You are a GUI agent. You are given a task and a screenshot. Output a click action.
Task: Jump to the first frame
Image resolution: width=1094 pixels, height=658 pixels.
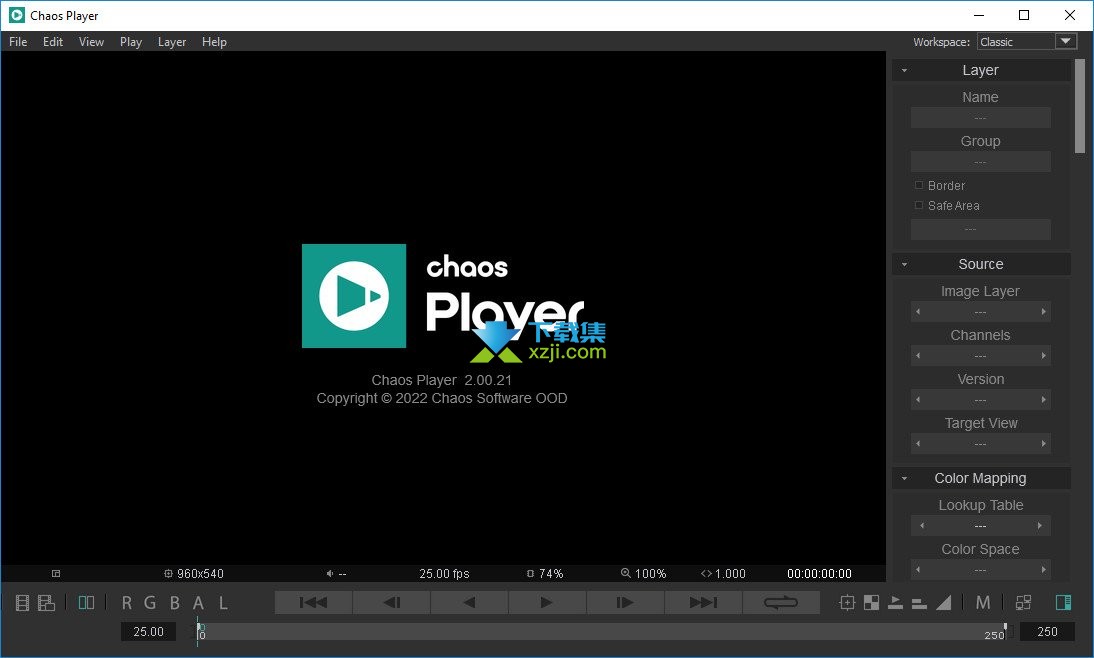point(313,602)
